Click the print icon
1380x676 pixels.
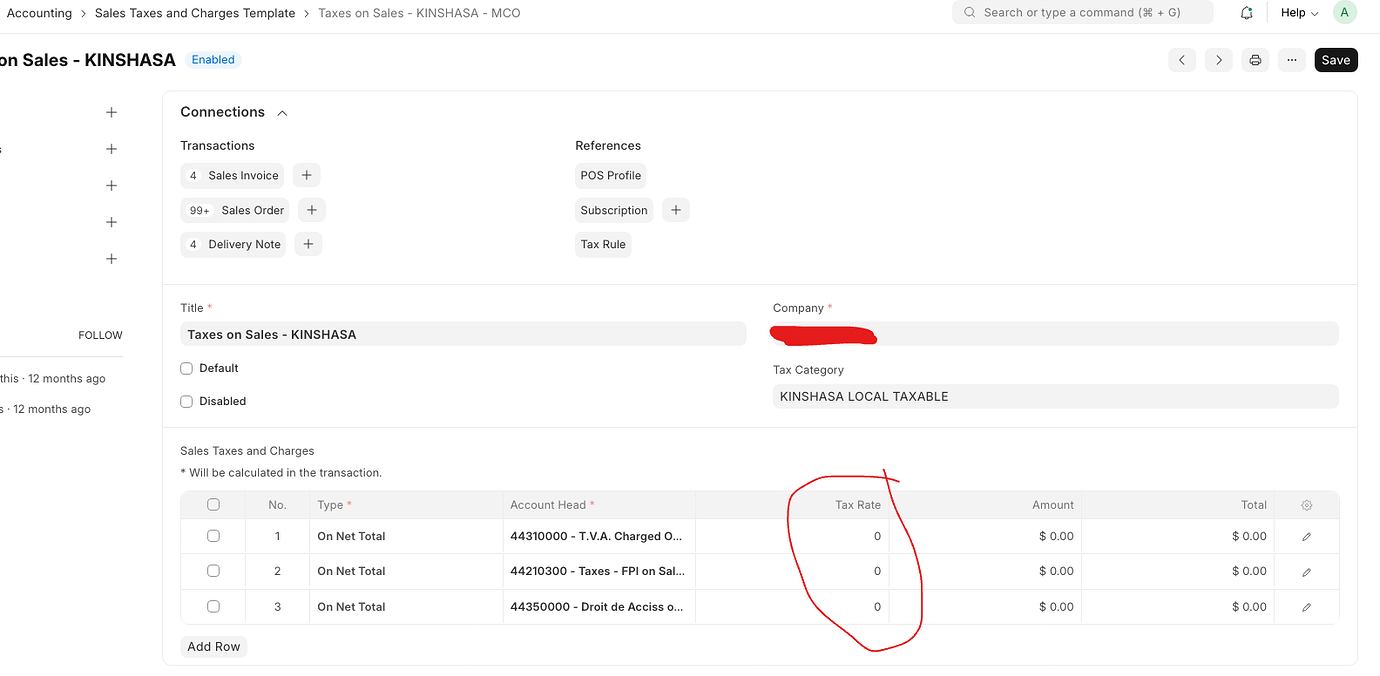1255,60
